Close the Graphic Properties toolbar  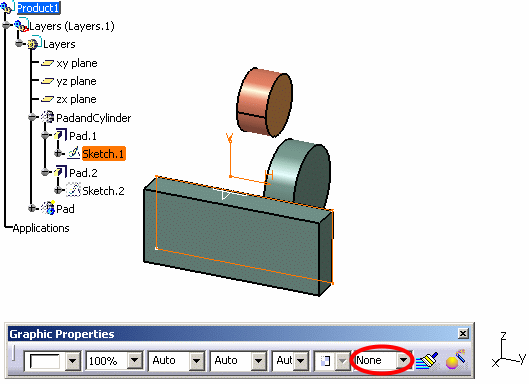point(463,334)
